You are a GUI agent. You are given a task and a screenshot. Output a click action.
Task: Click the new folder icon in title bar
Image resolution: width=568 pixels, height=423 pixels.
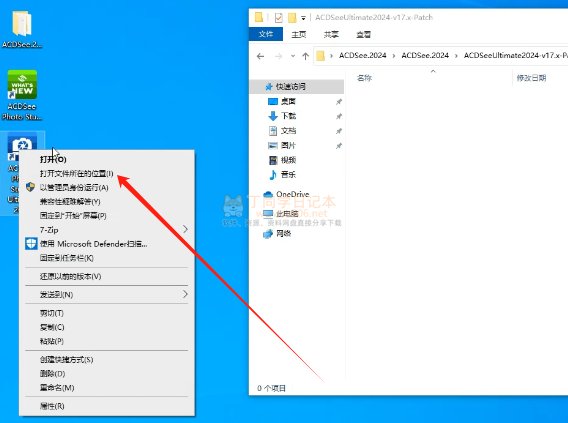292,17
